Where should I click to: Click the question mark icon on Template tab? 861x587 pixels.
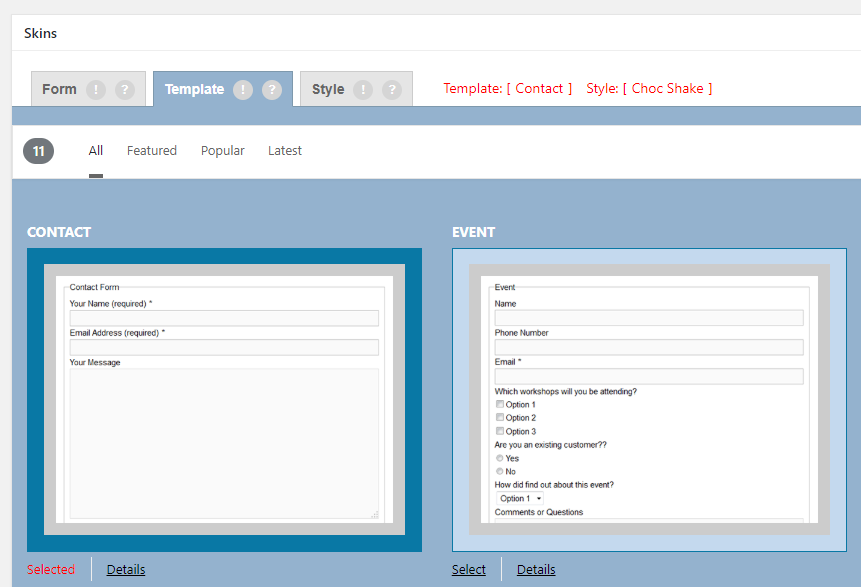pos(272,89)
